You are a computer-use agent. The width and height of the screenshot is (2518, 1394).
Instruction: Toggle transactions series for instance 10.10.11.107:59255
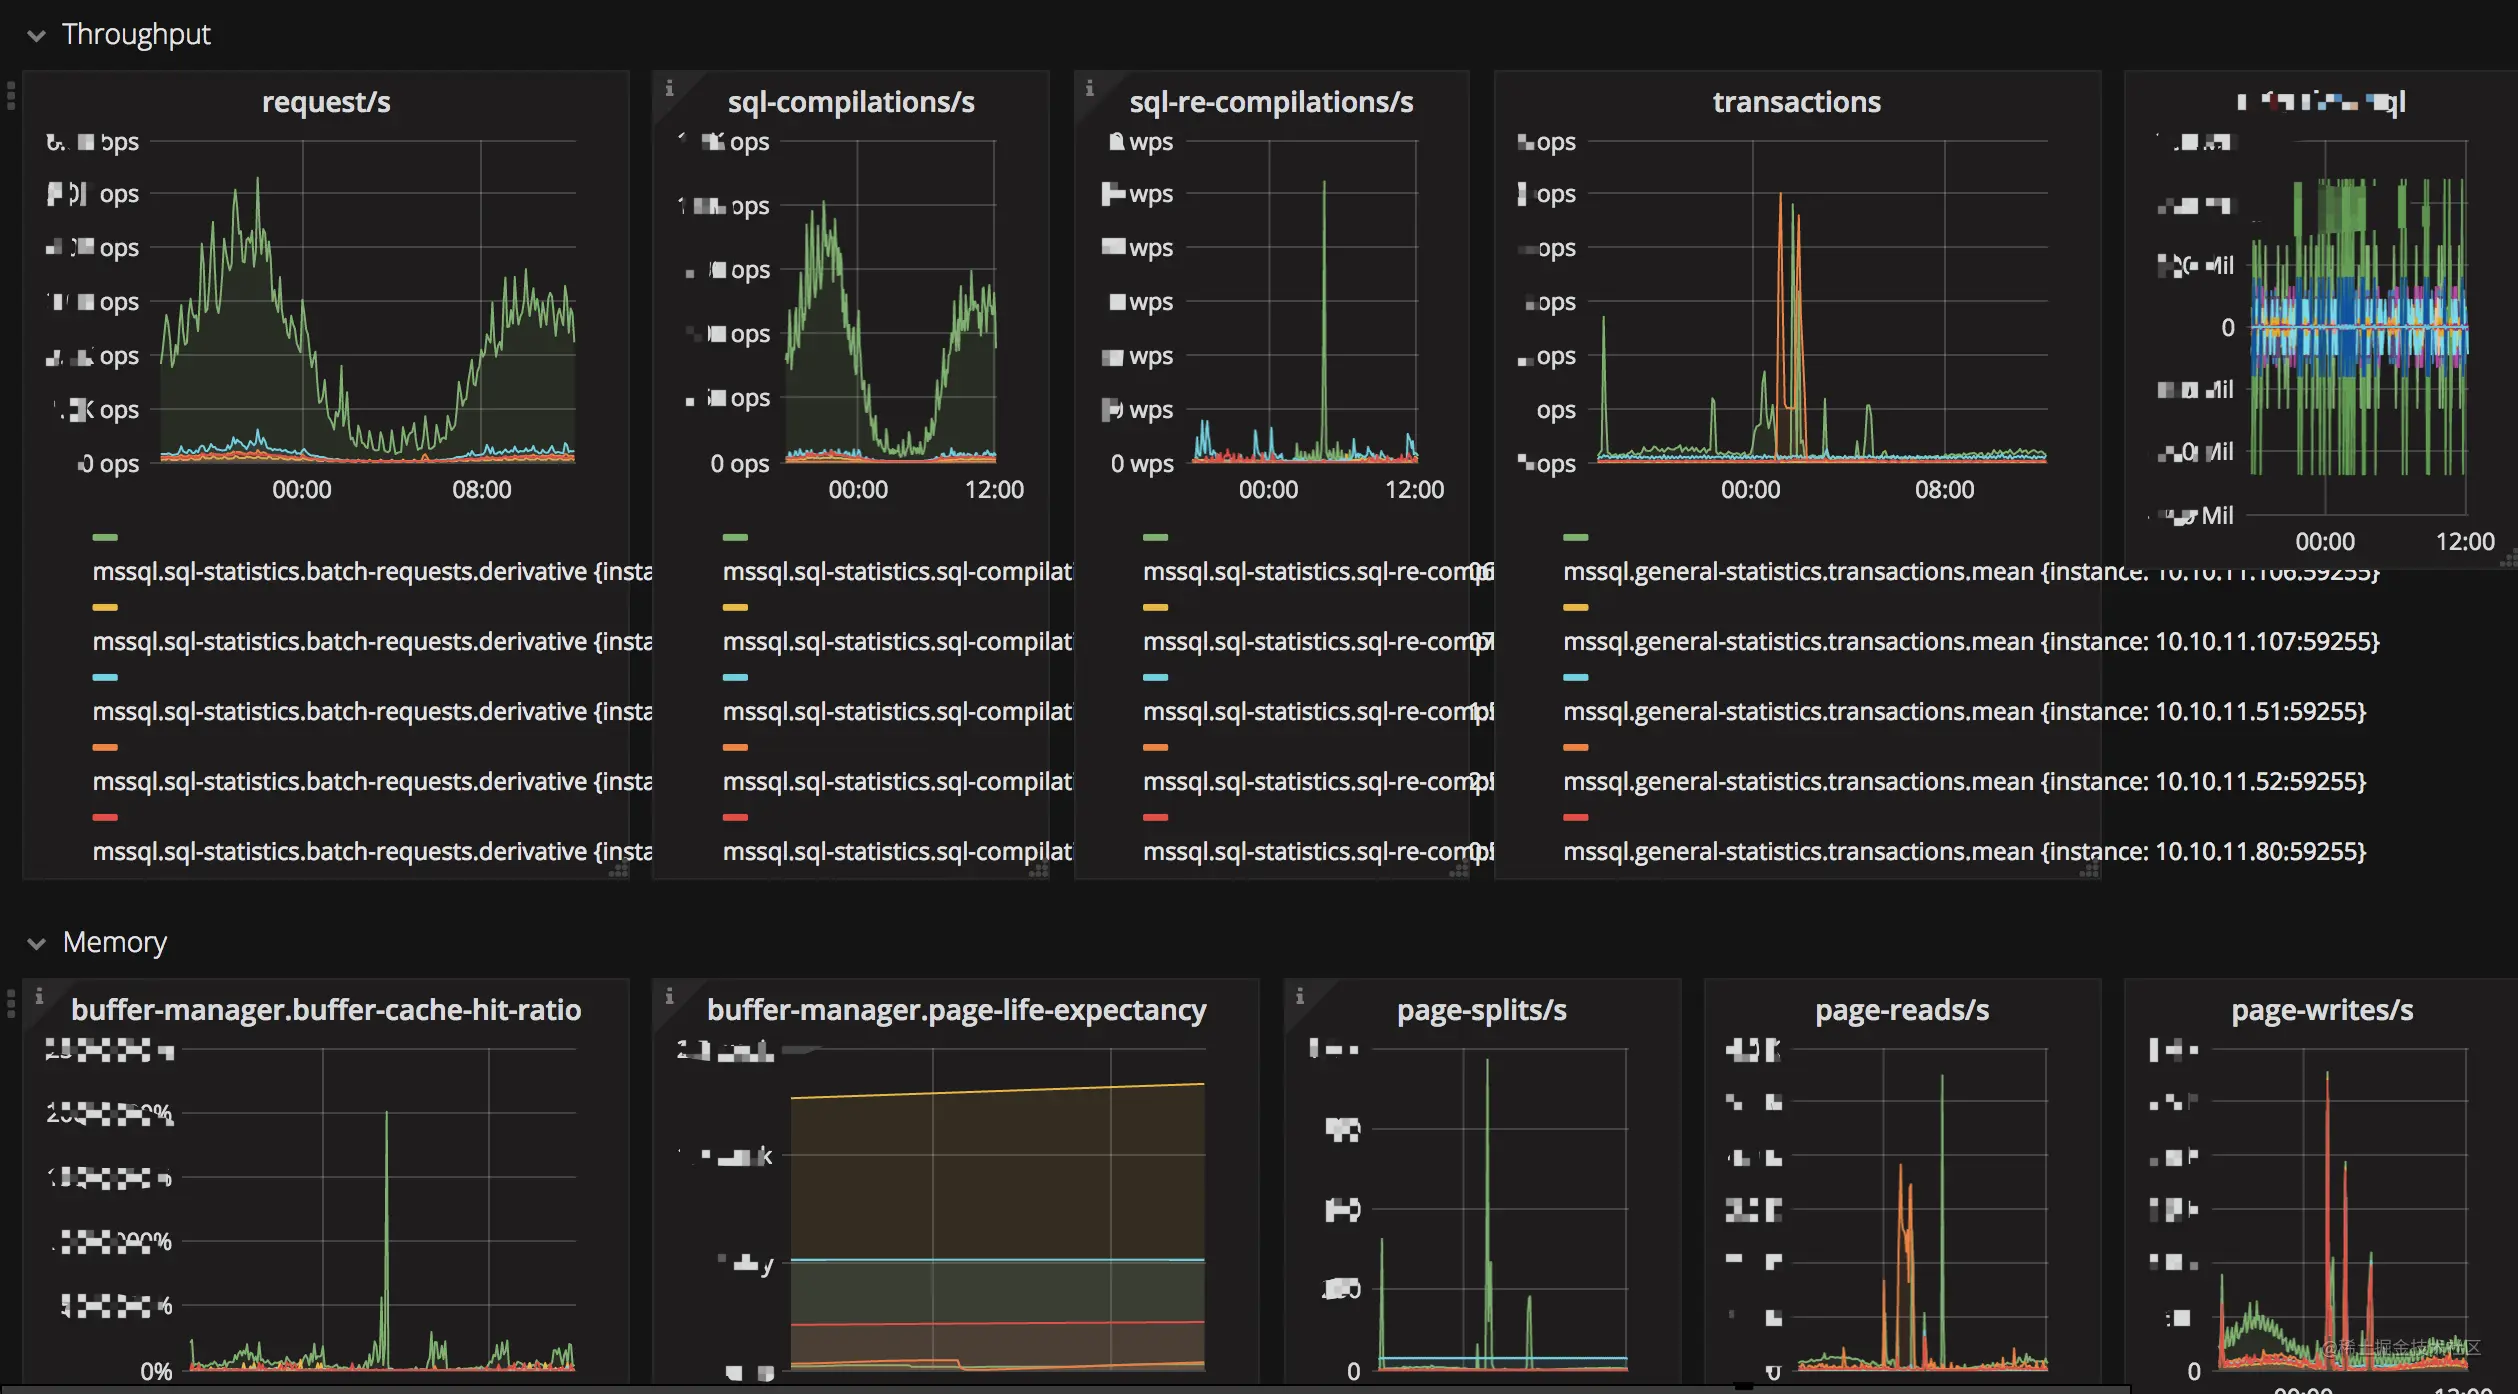[1971, 641]
